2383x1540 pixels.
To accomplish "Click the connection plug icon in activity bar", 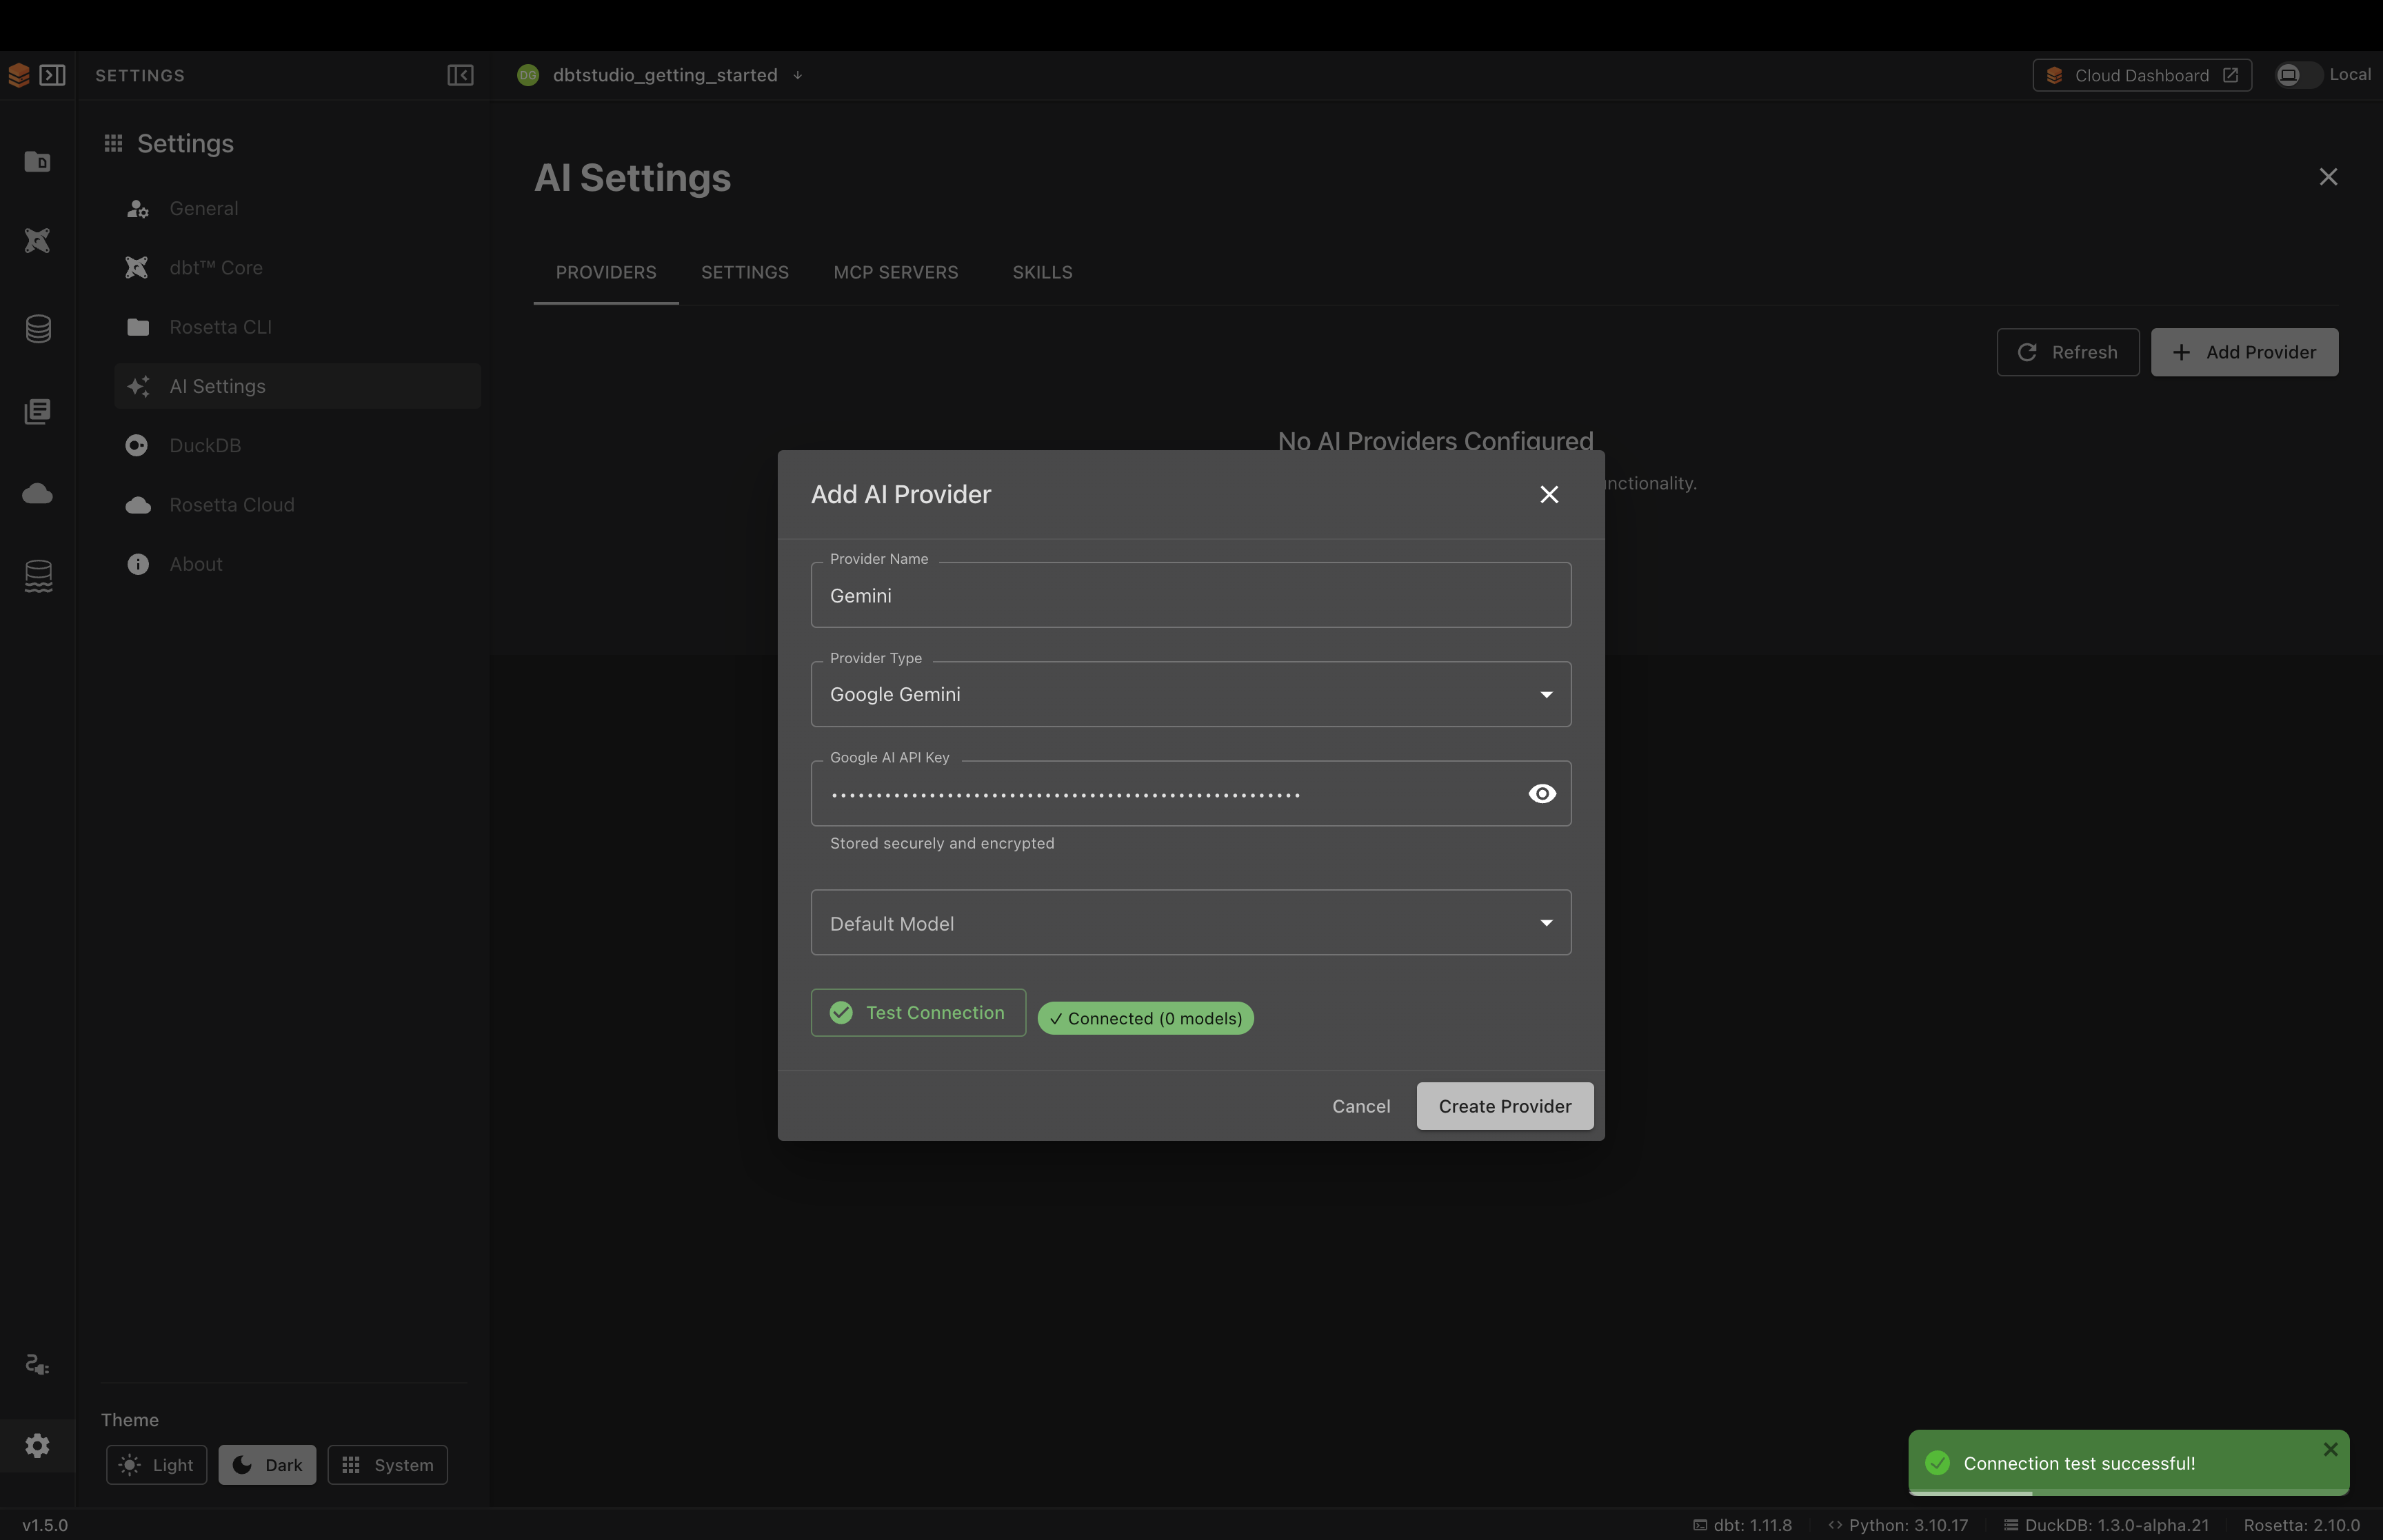I will pyautogui.click(x=37, y=1365).
